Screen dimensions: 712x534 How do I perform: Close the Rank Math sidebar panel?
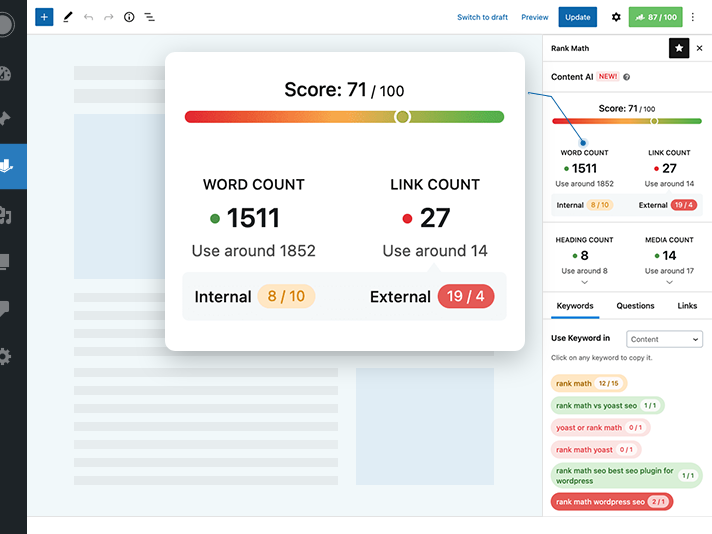699,48
